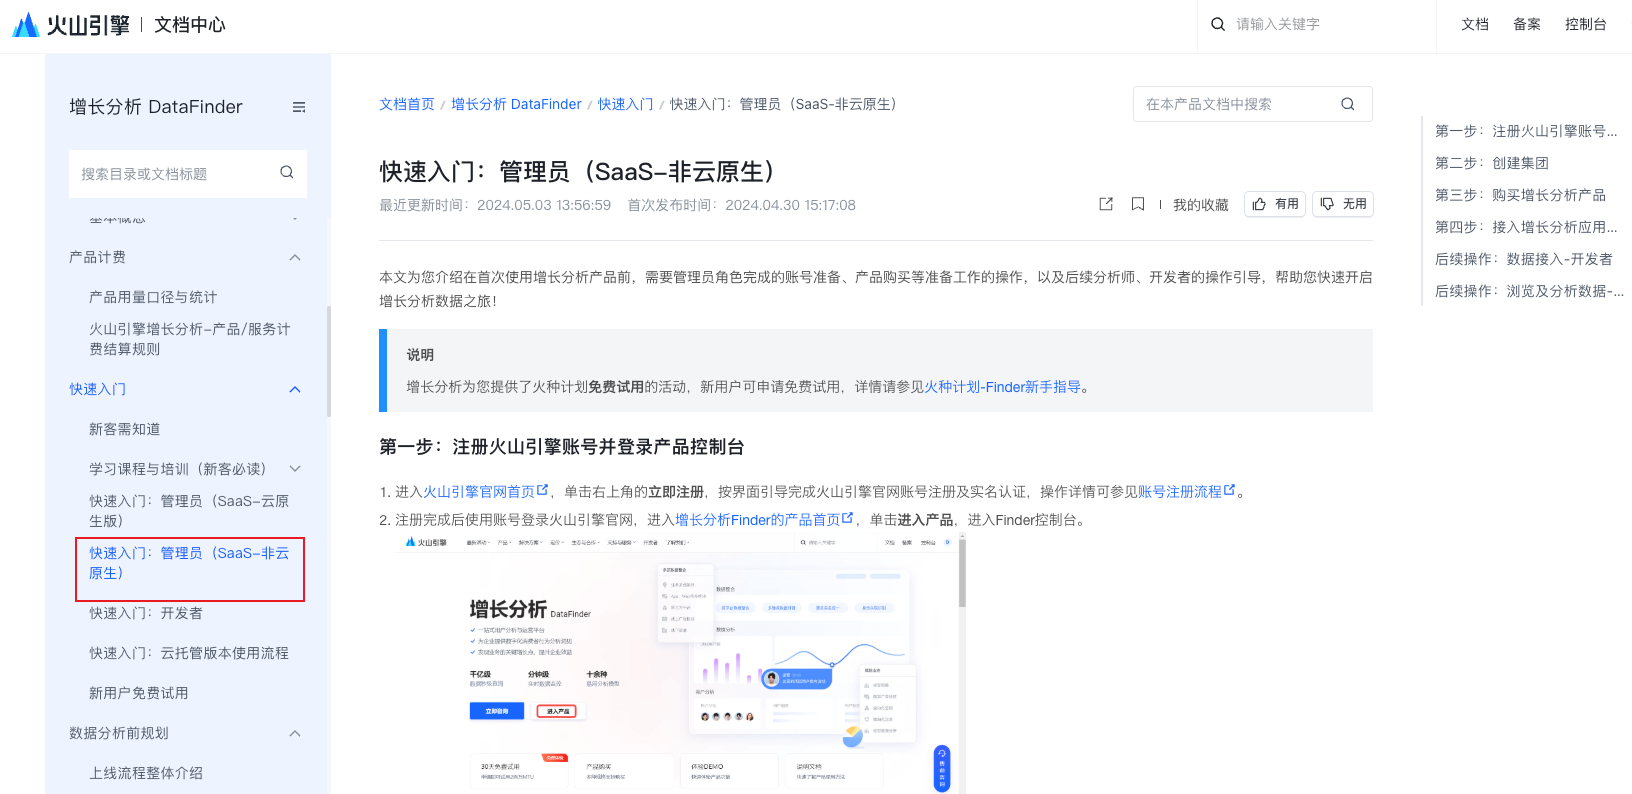Select 新用户免费试用 in sidebar
Viewport: 1632px width, 794px height.
(139, 693)
